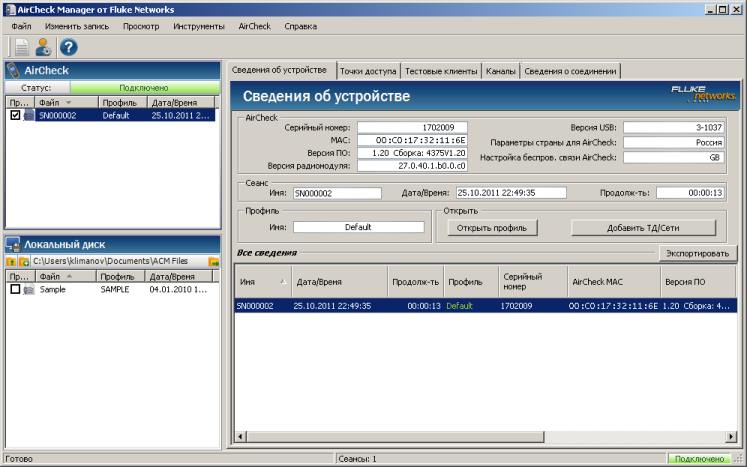Click the report document toolbar icon
747x467 pixels.
click(x=22, y=47)
